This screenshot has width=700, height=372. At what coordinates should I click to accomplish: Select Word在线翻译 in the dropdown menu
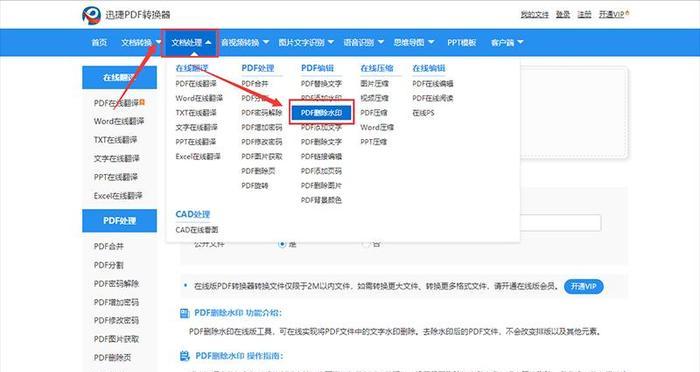point(199,98)
